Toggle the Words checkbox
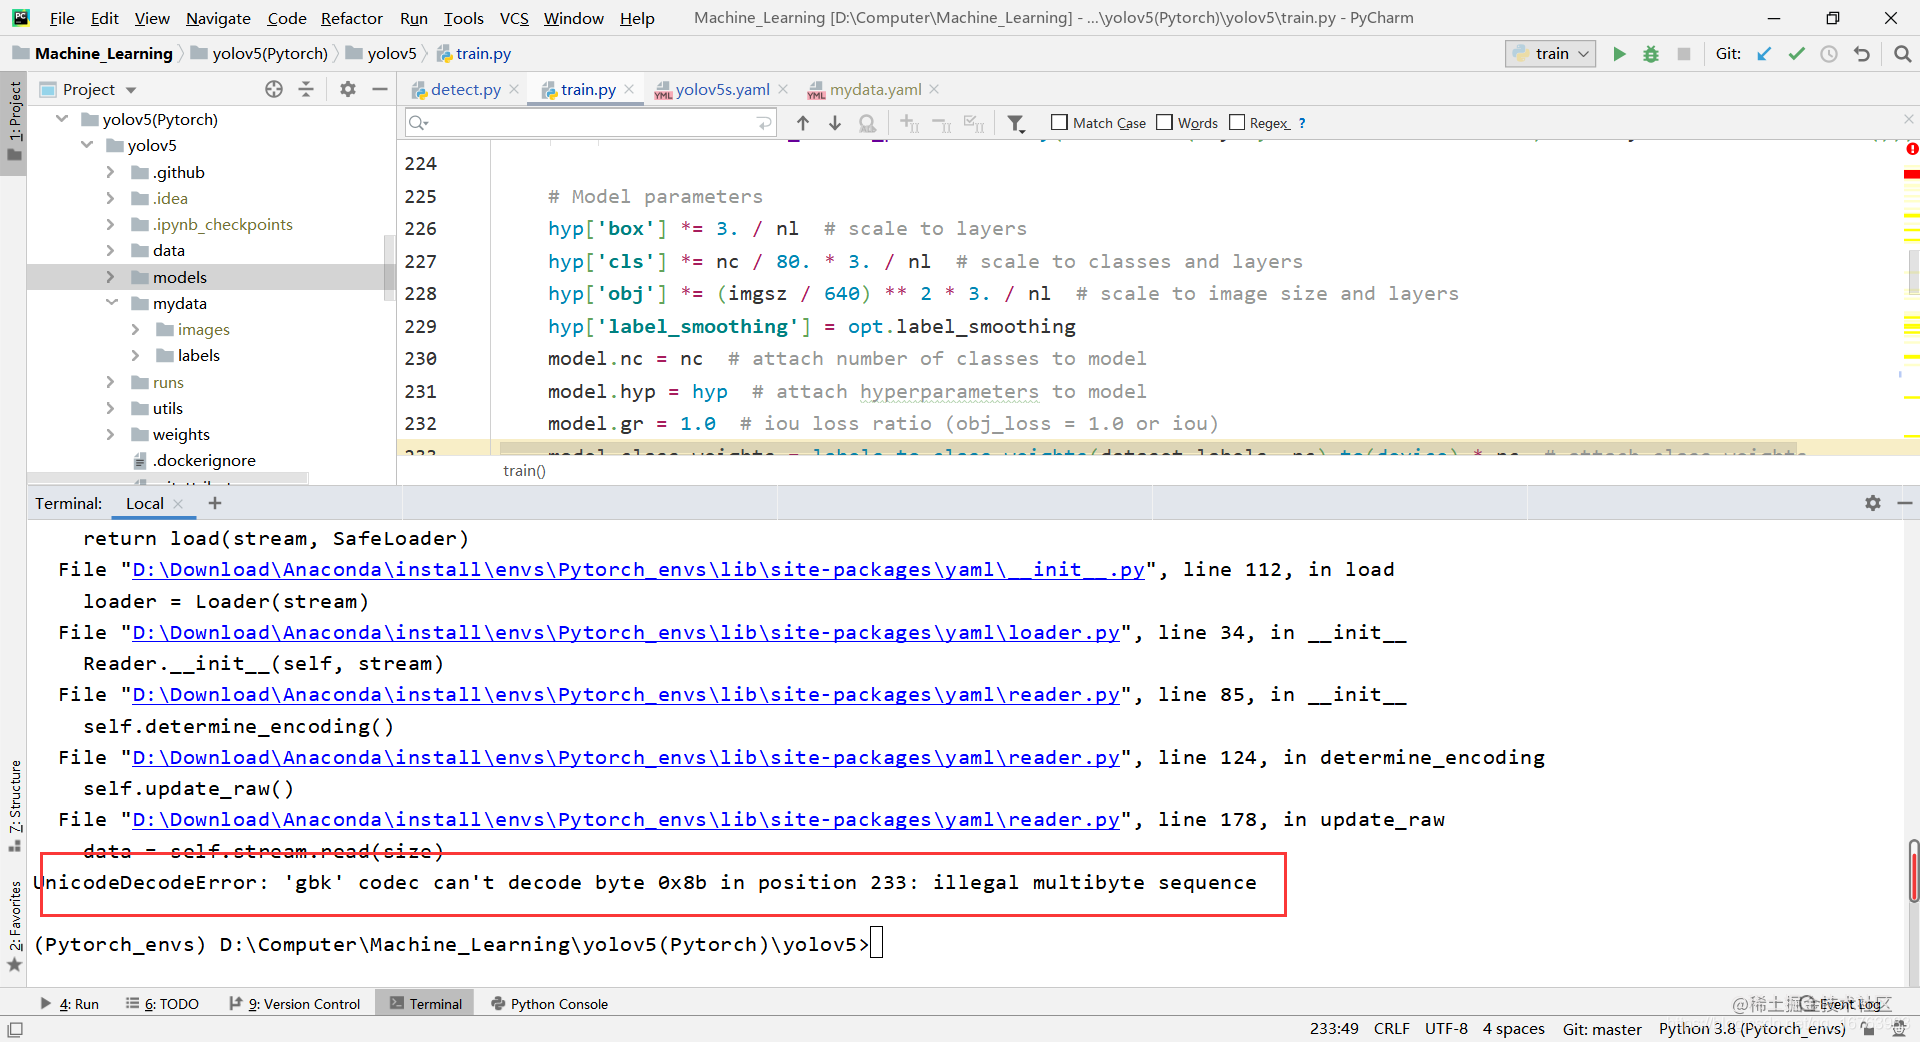Screen dimensions: 1920x1042 click(x=1164, y=122)
